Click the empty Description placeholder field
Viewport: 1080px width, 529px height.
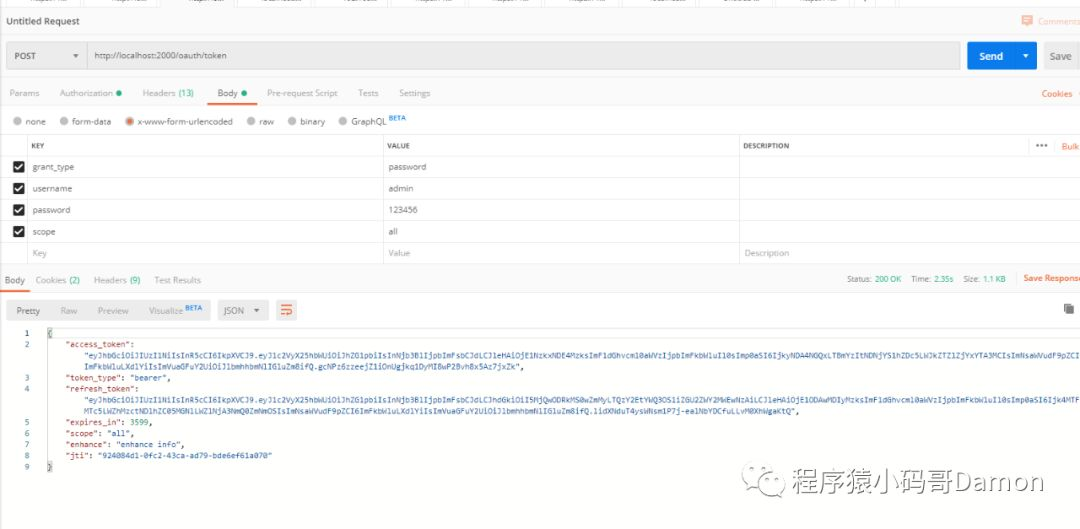pos(909,253)
